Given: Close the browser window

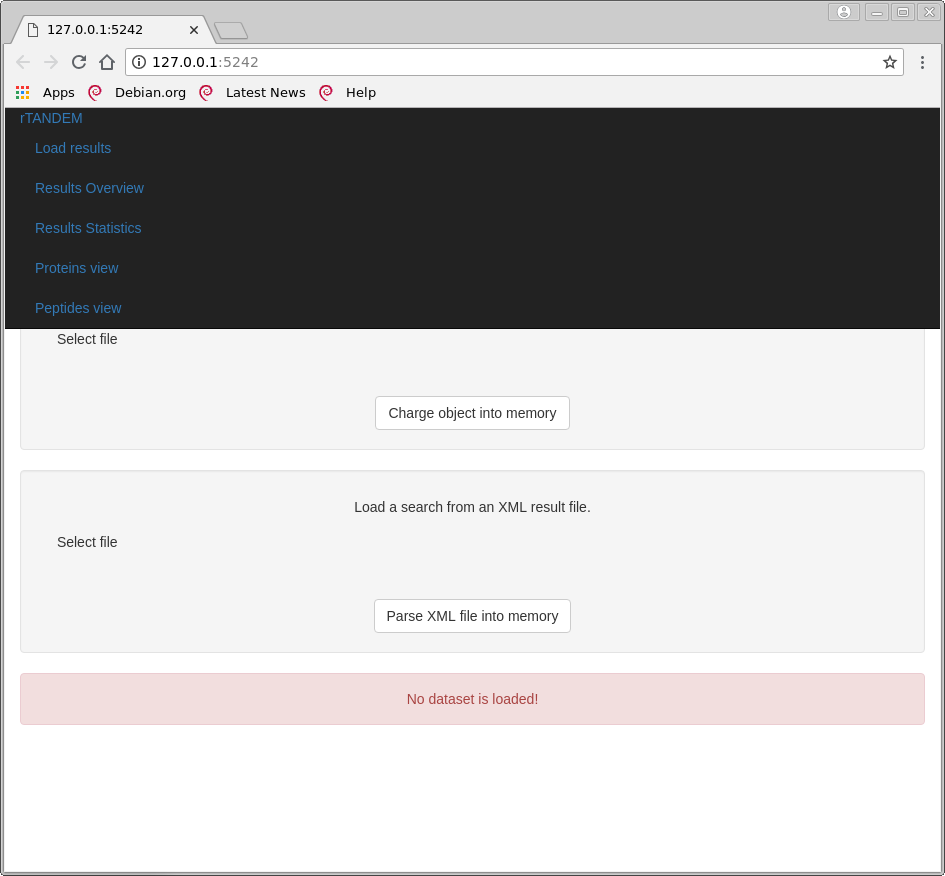Looking at the screenshot, I should 929,12.
